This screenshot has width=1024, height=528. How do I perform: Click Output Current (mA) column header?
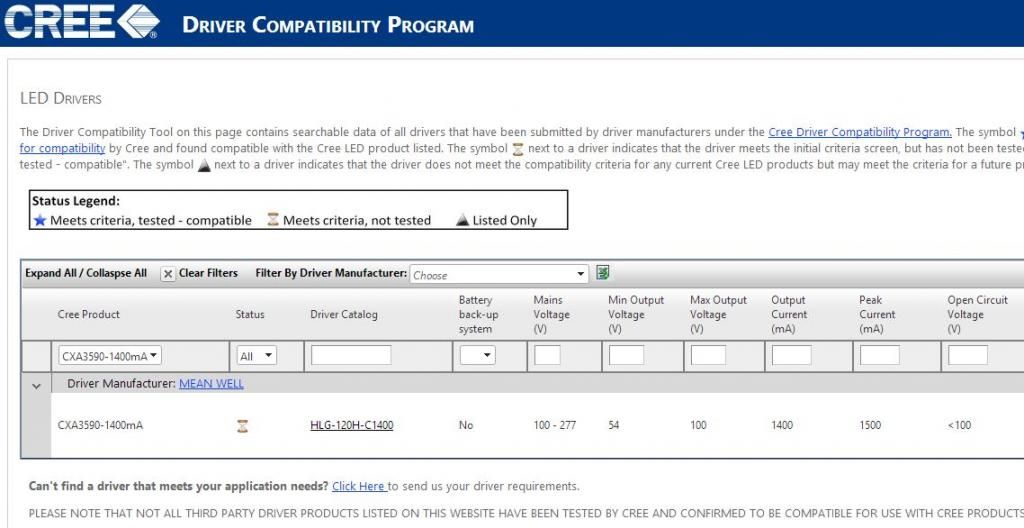tap(789, 314)
